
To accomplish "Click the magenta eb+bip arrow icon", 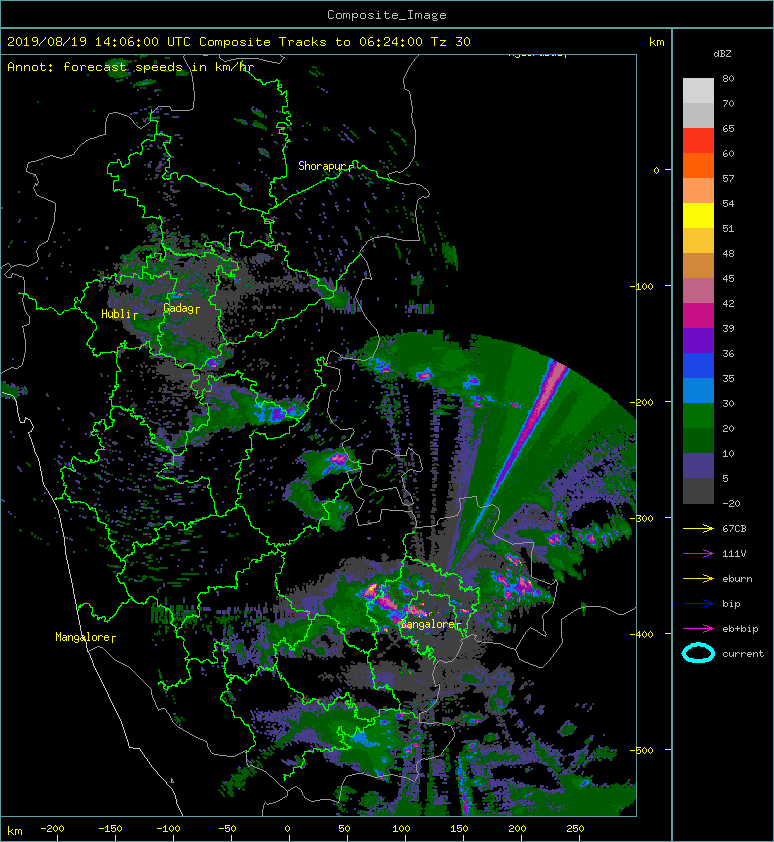I will pyautogui.click(x=698, y=629).
